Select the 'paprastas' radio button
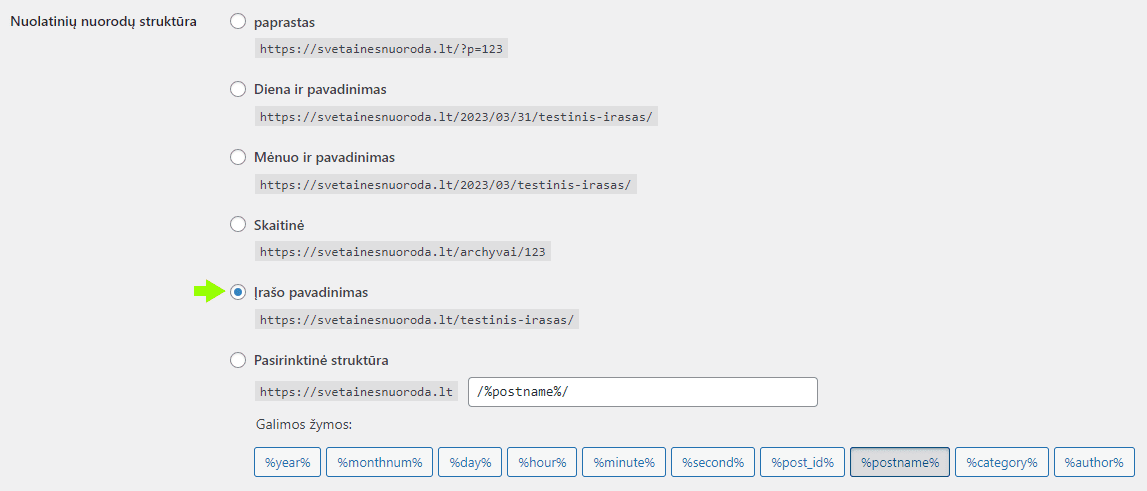The image size is (1147, 491). coord(238,21)
